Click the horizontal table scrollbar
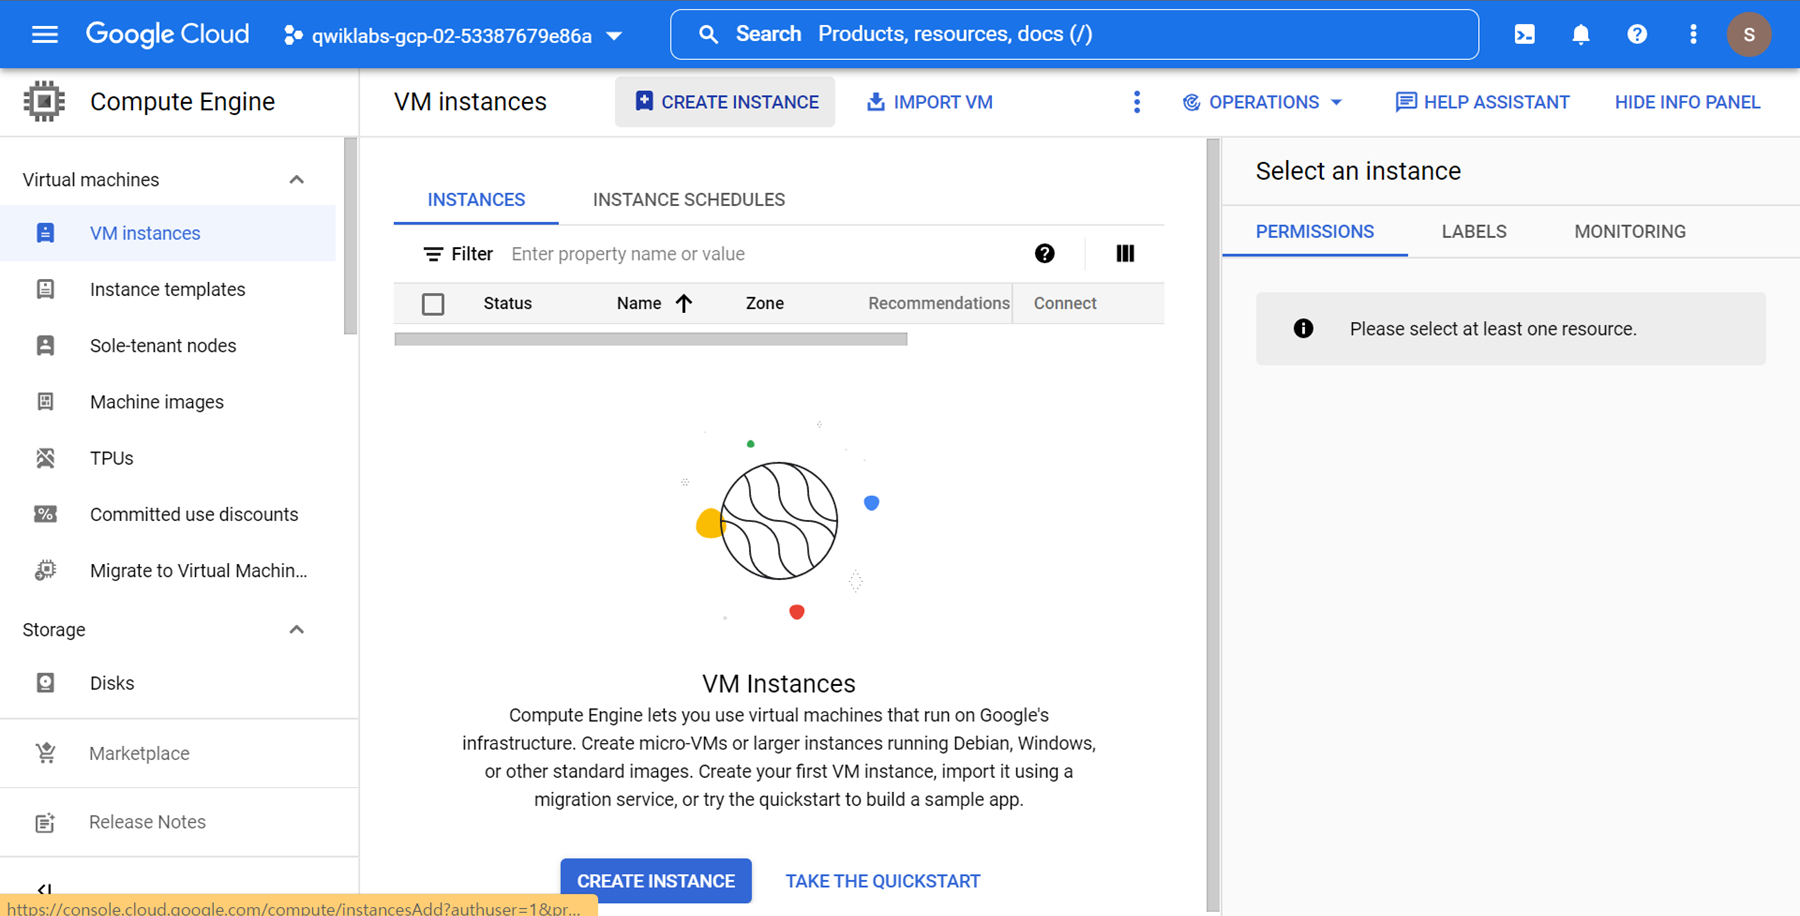 pos(651,339)
